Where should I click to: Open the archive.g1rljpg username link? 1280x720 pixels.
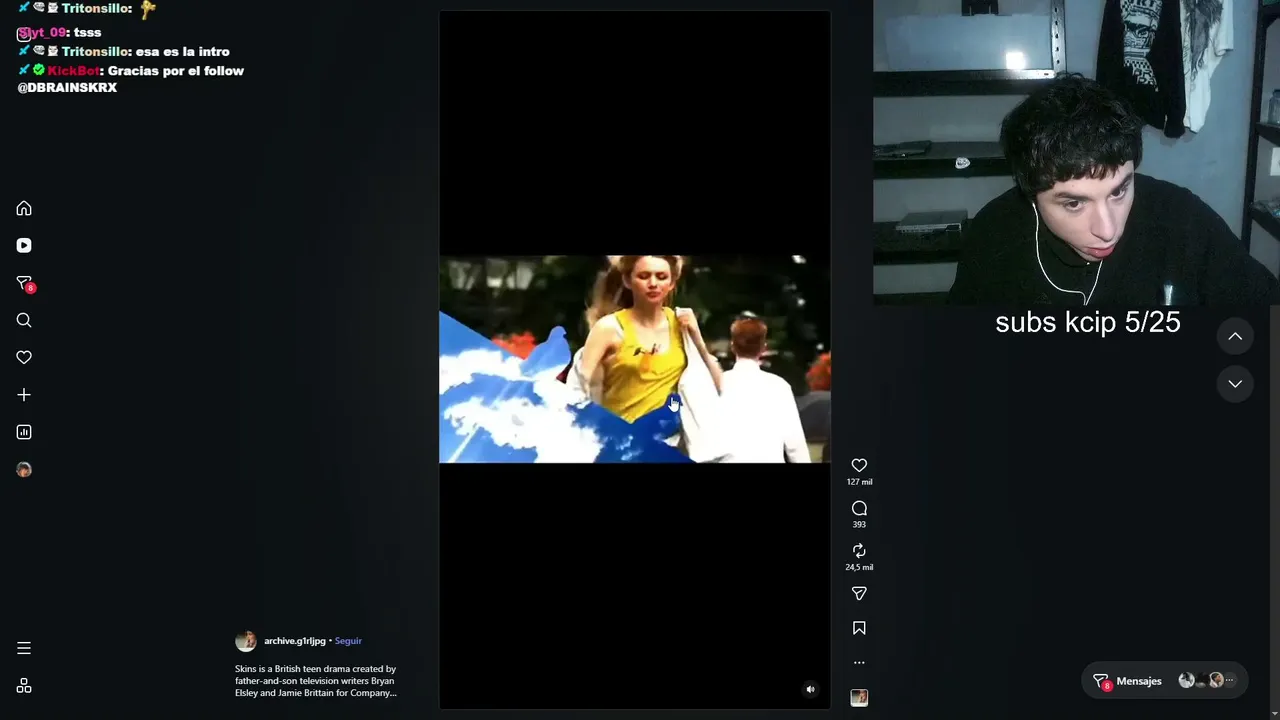click(x=295, y=641)
